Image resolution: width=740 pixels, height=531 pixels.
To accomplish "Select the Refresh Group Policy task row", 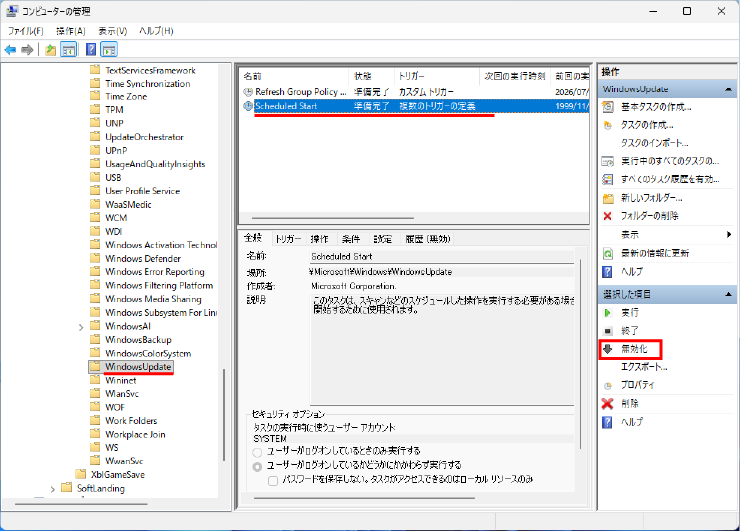I will [x=415, y=92].
